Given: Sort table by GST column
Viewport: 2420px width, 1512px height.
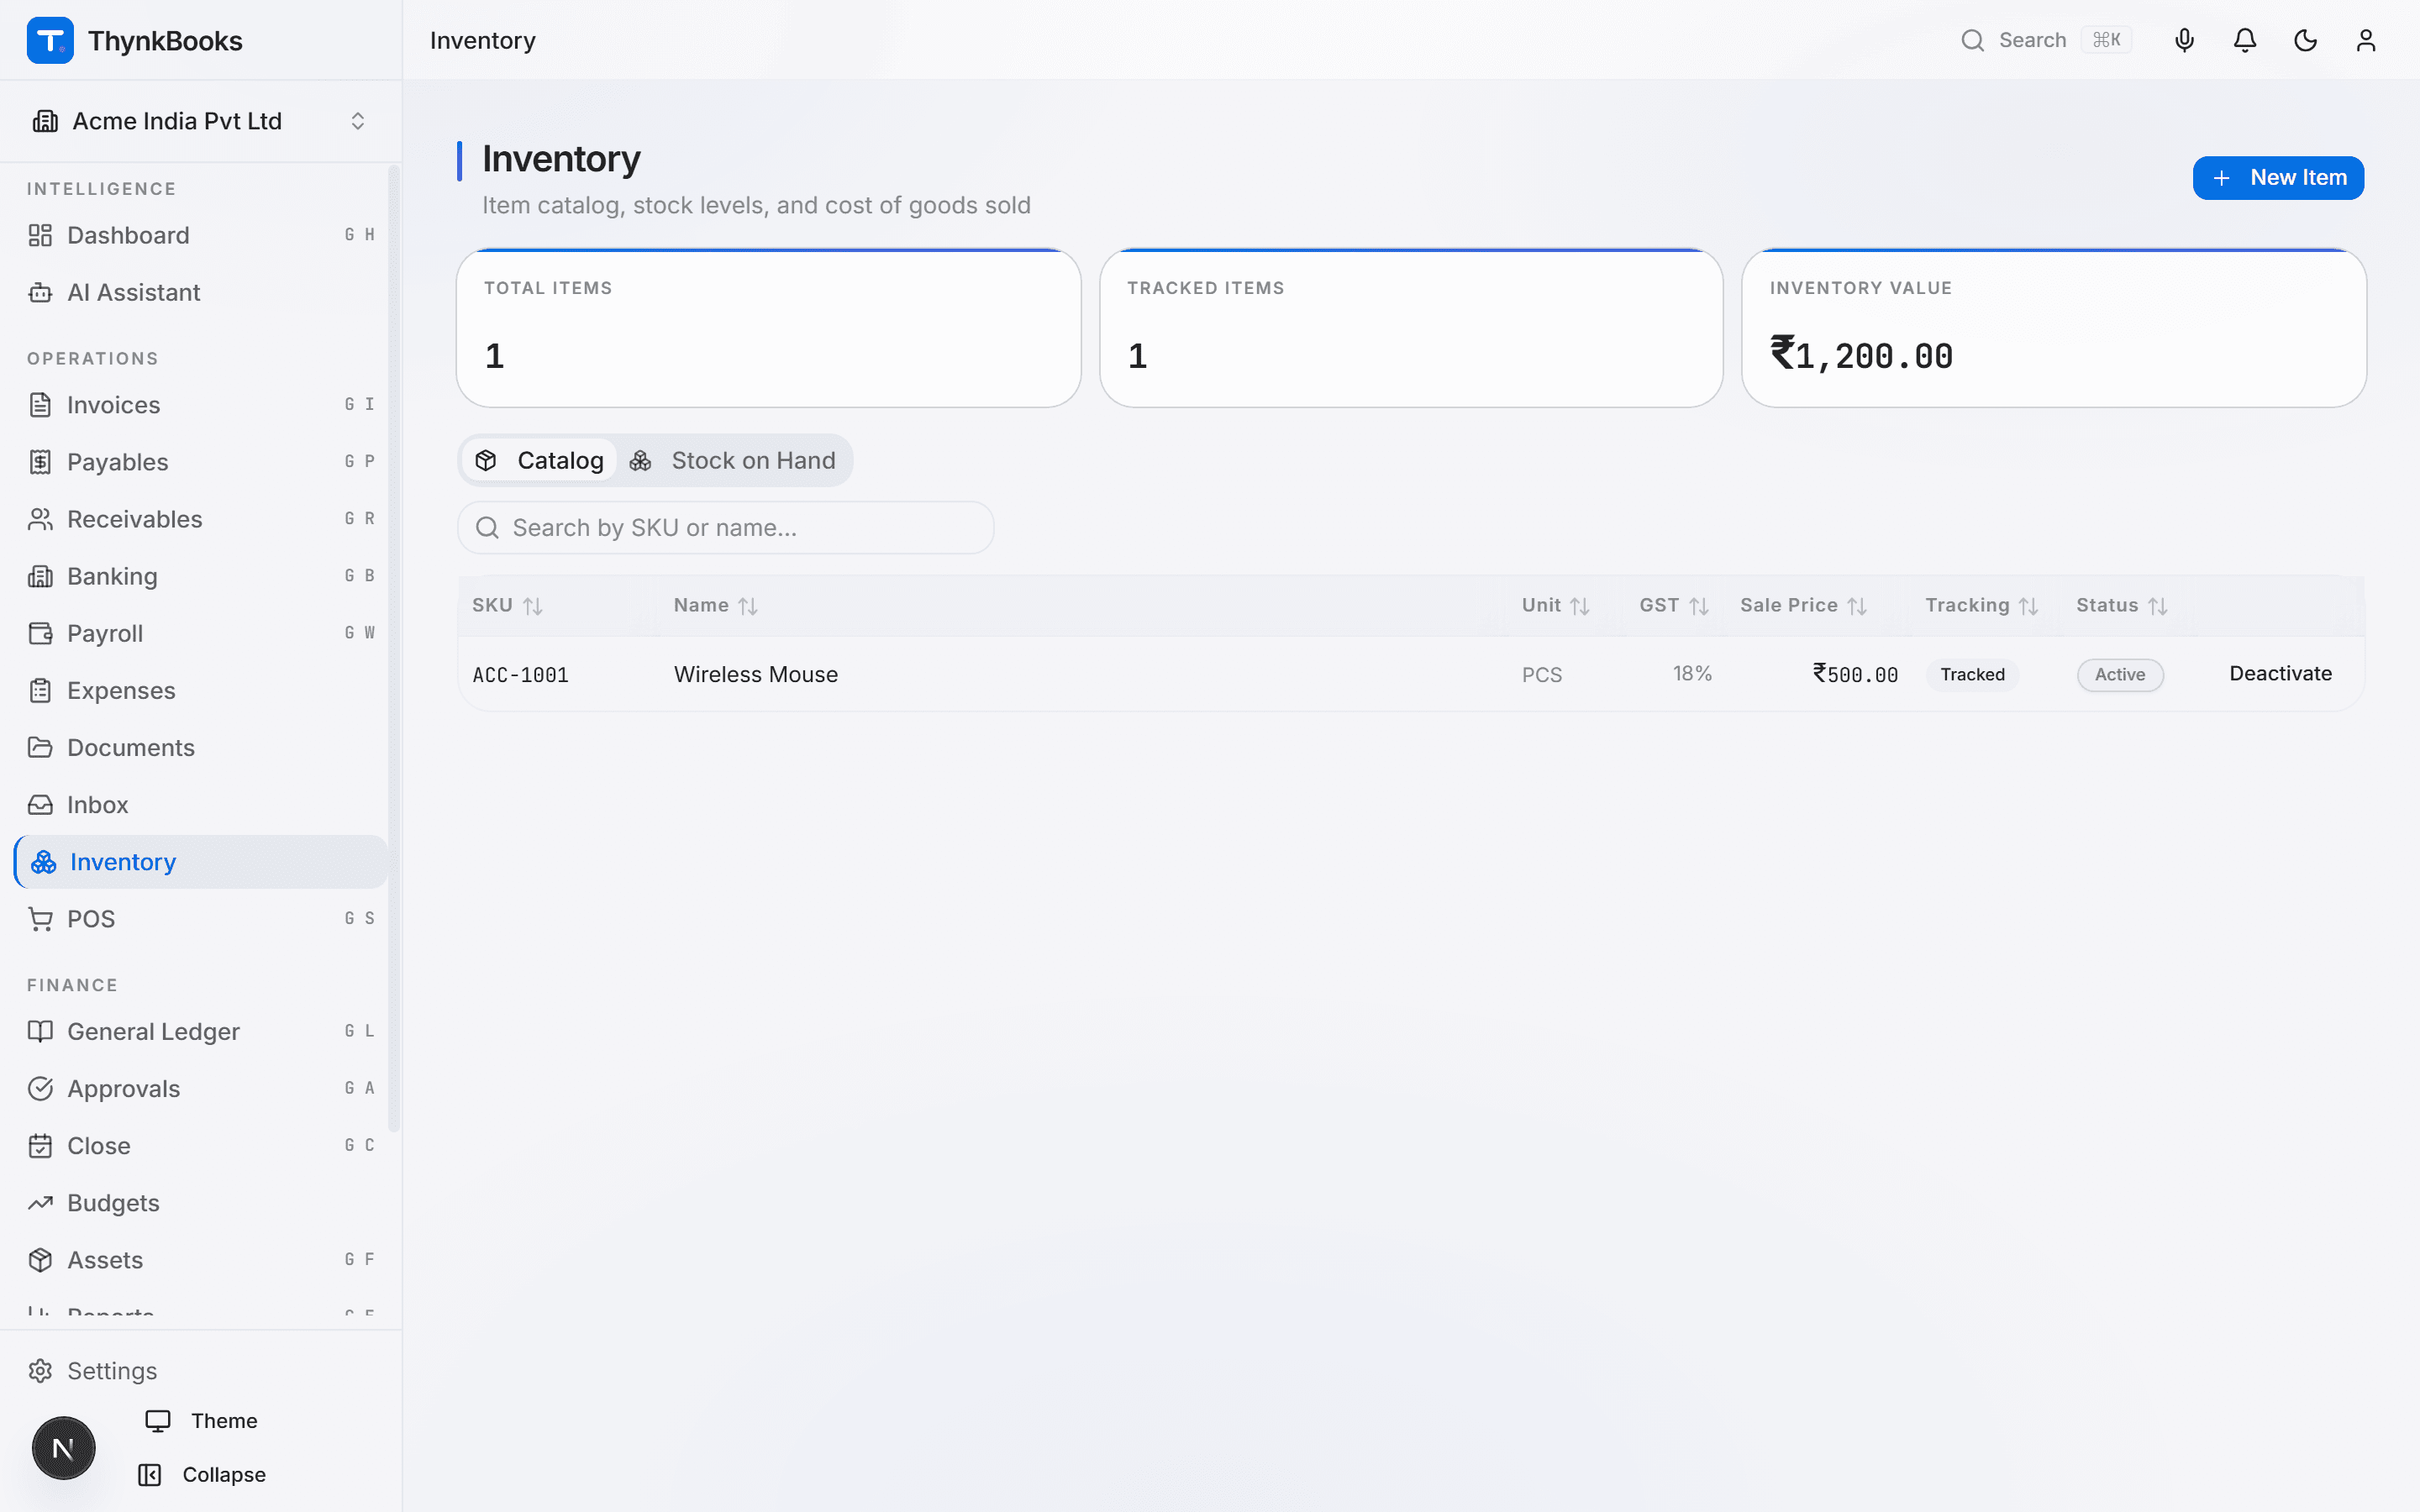Looking at the screenshot, I should tap(1674, 605).
